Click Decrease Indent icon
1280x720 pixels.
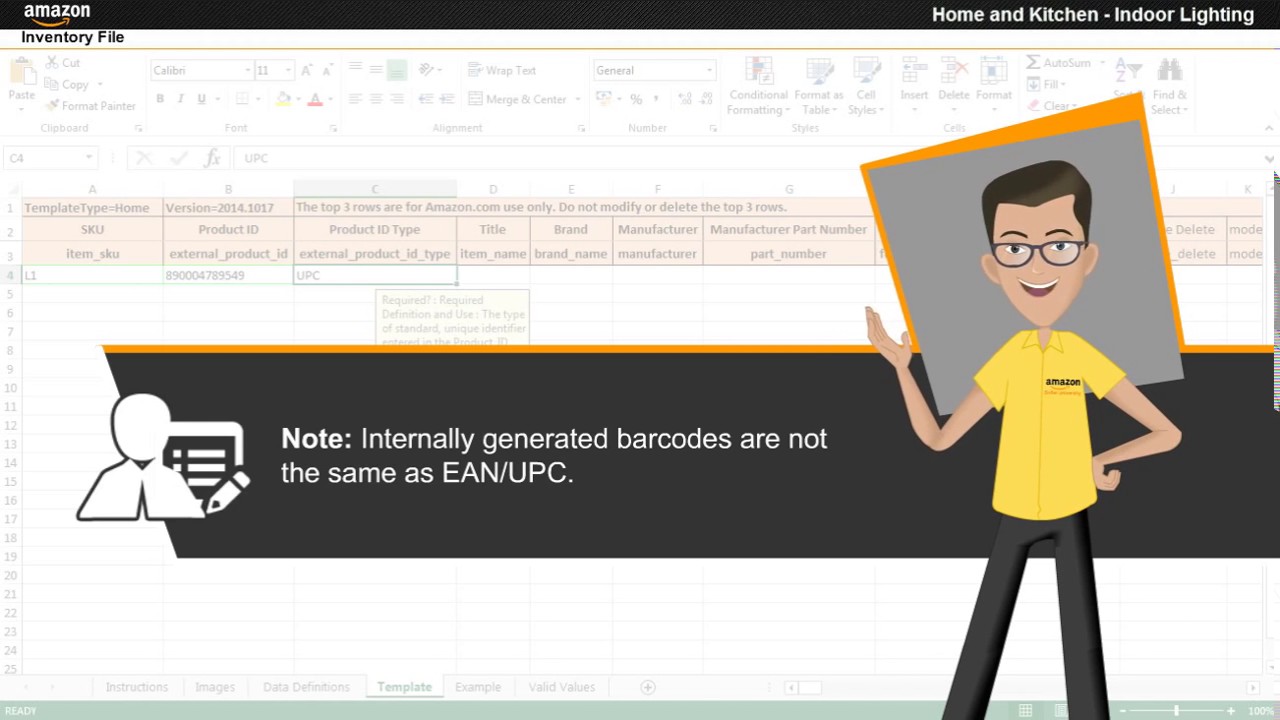click(x=425, y=99)
